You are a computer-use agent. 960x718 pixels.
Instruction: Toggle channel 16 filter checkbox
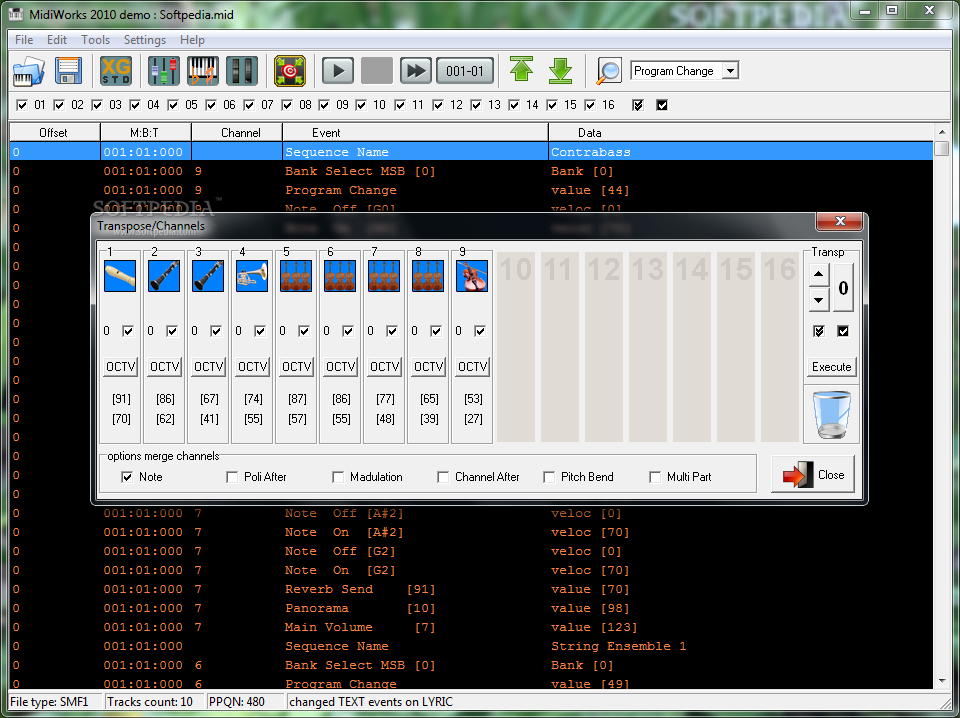[590, 105]
